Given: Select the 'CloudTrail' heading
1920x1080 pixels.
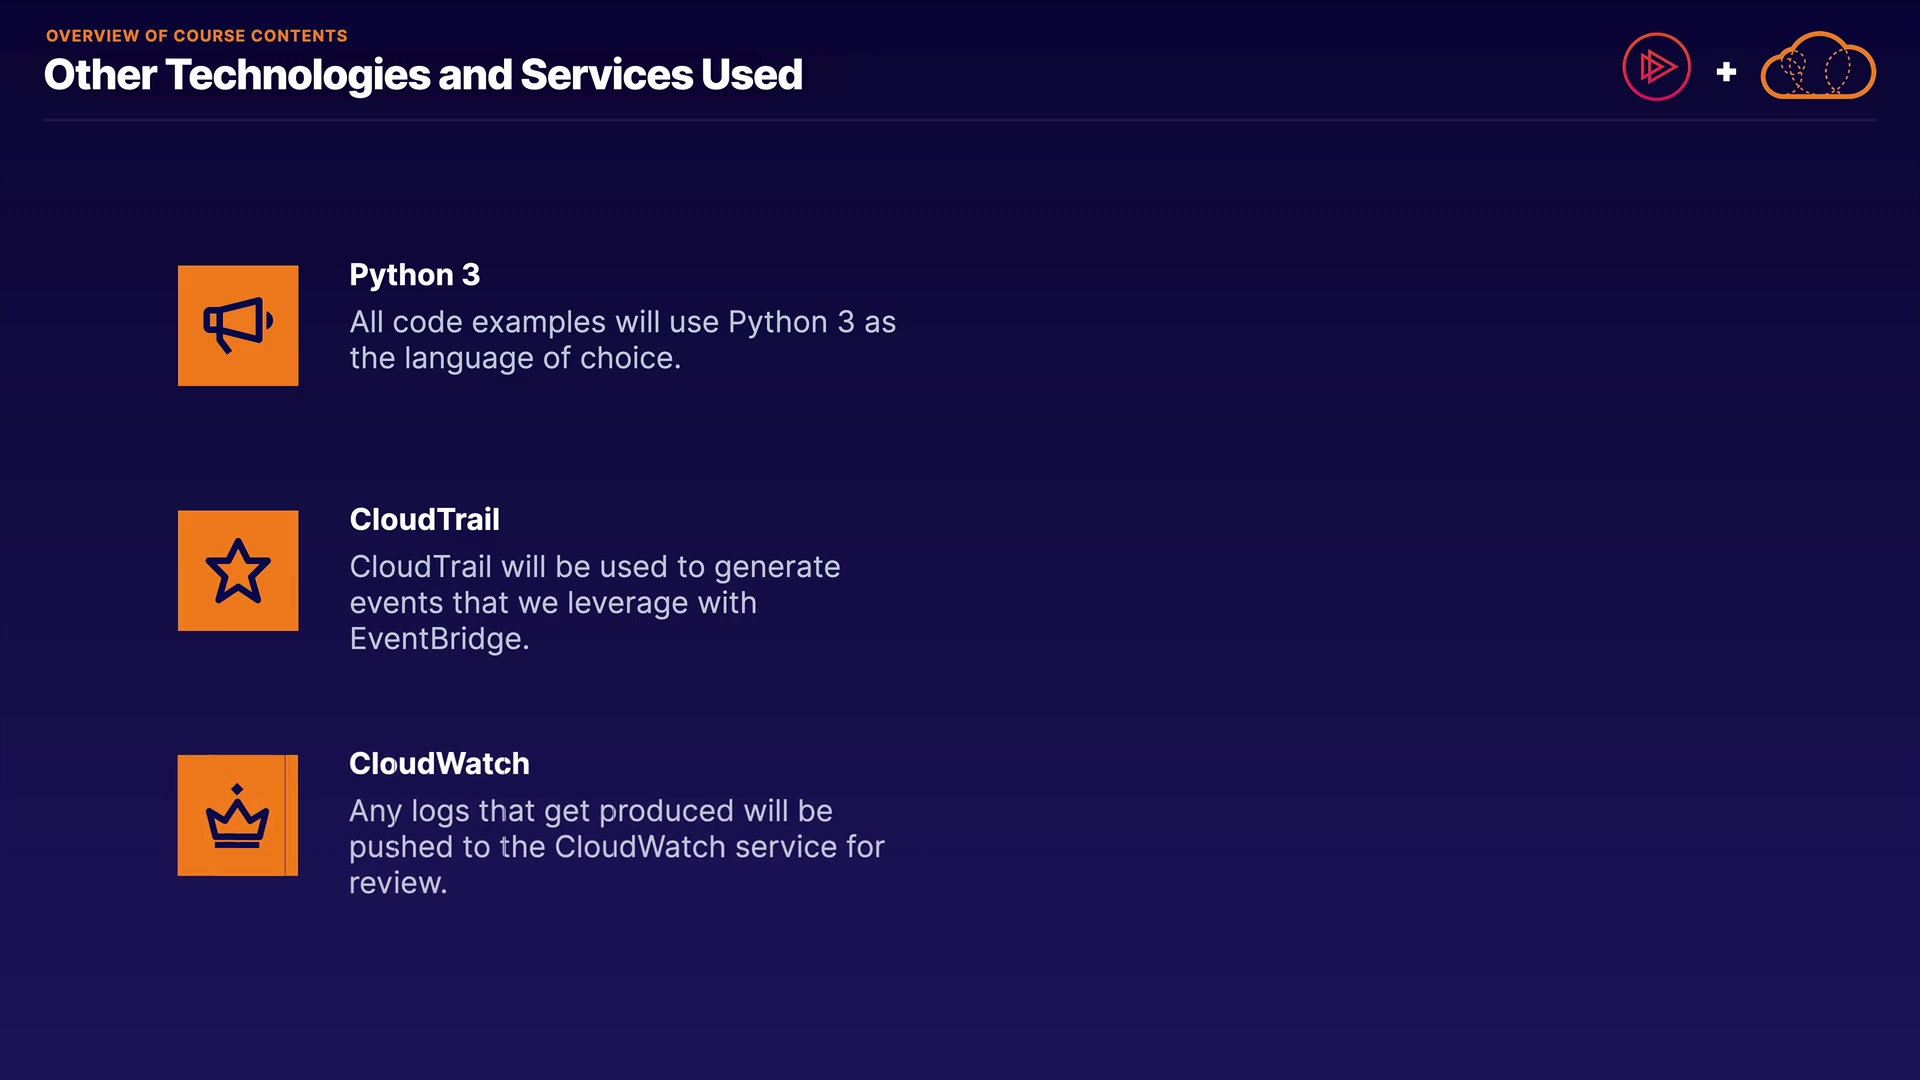Looking at the screenshot, I should pyautogui.click(x=424, y=520).
